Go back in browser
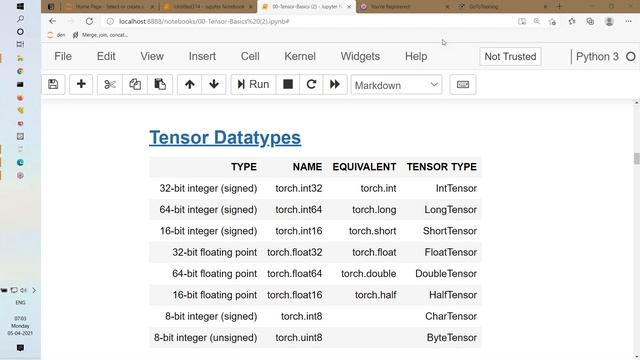 point(53,21)
